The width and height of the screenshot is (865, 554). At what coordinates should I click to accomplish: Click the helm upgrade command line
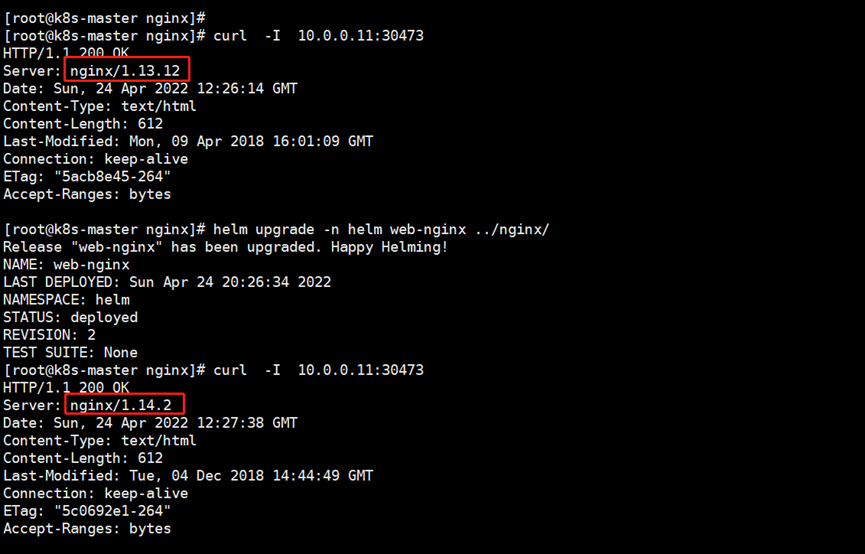pos(276,230)
